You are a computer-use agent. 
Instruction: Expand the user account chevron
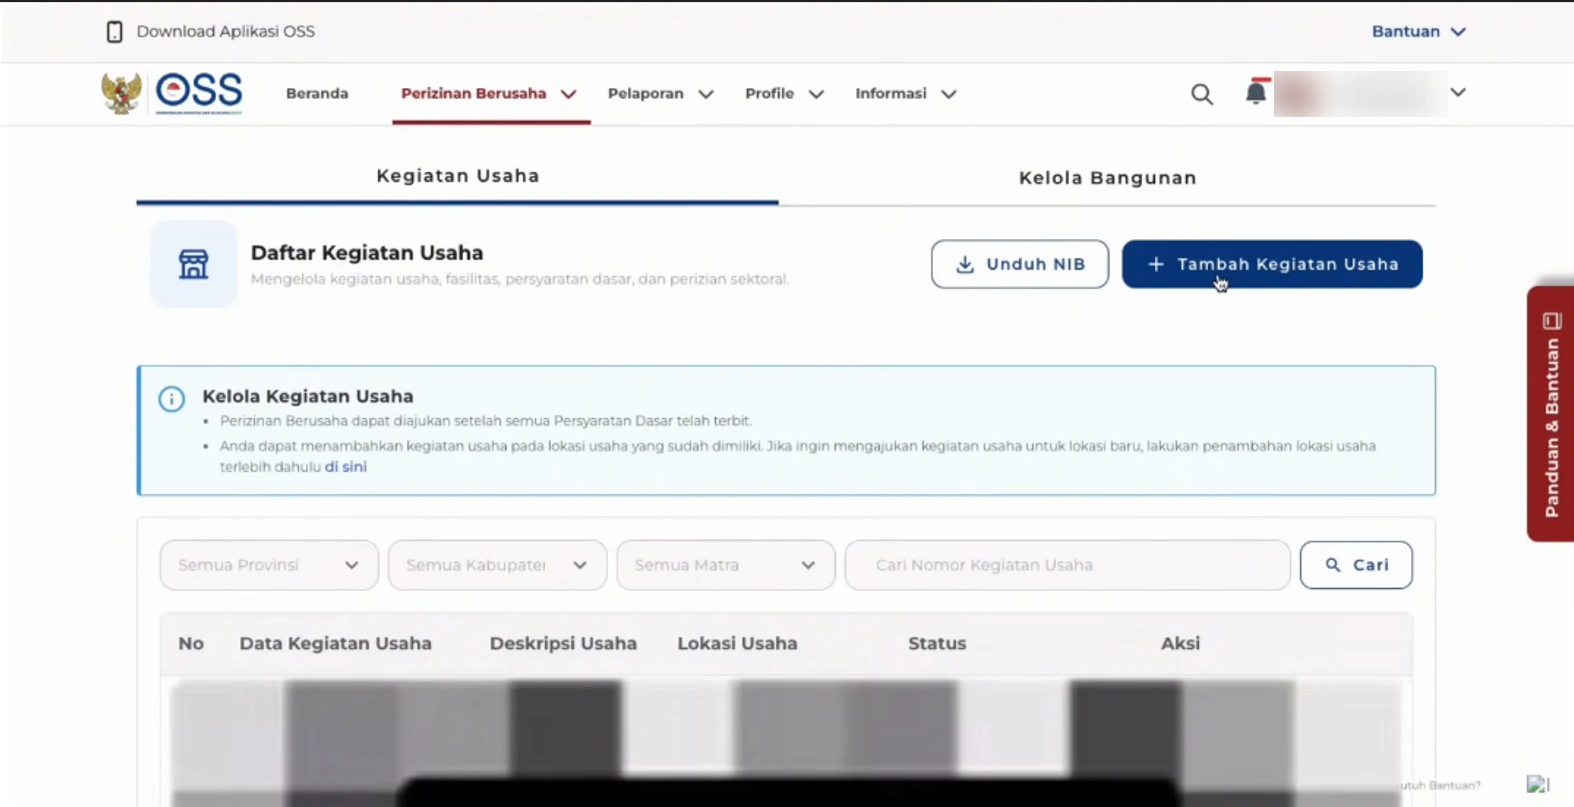pyautogui.click(x=1458, y=93)
